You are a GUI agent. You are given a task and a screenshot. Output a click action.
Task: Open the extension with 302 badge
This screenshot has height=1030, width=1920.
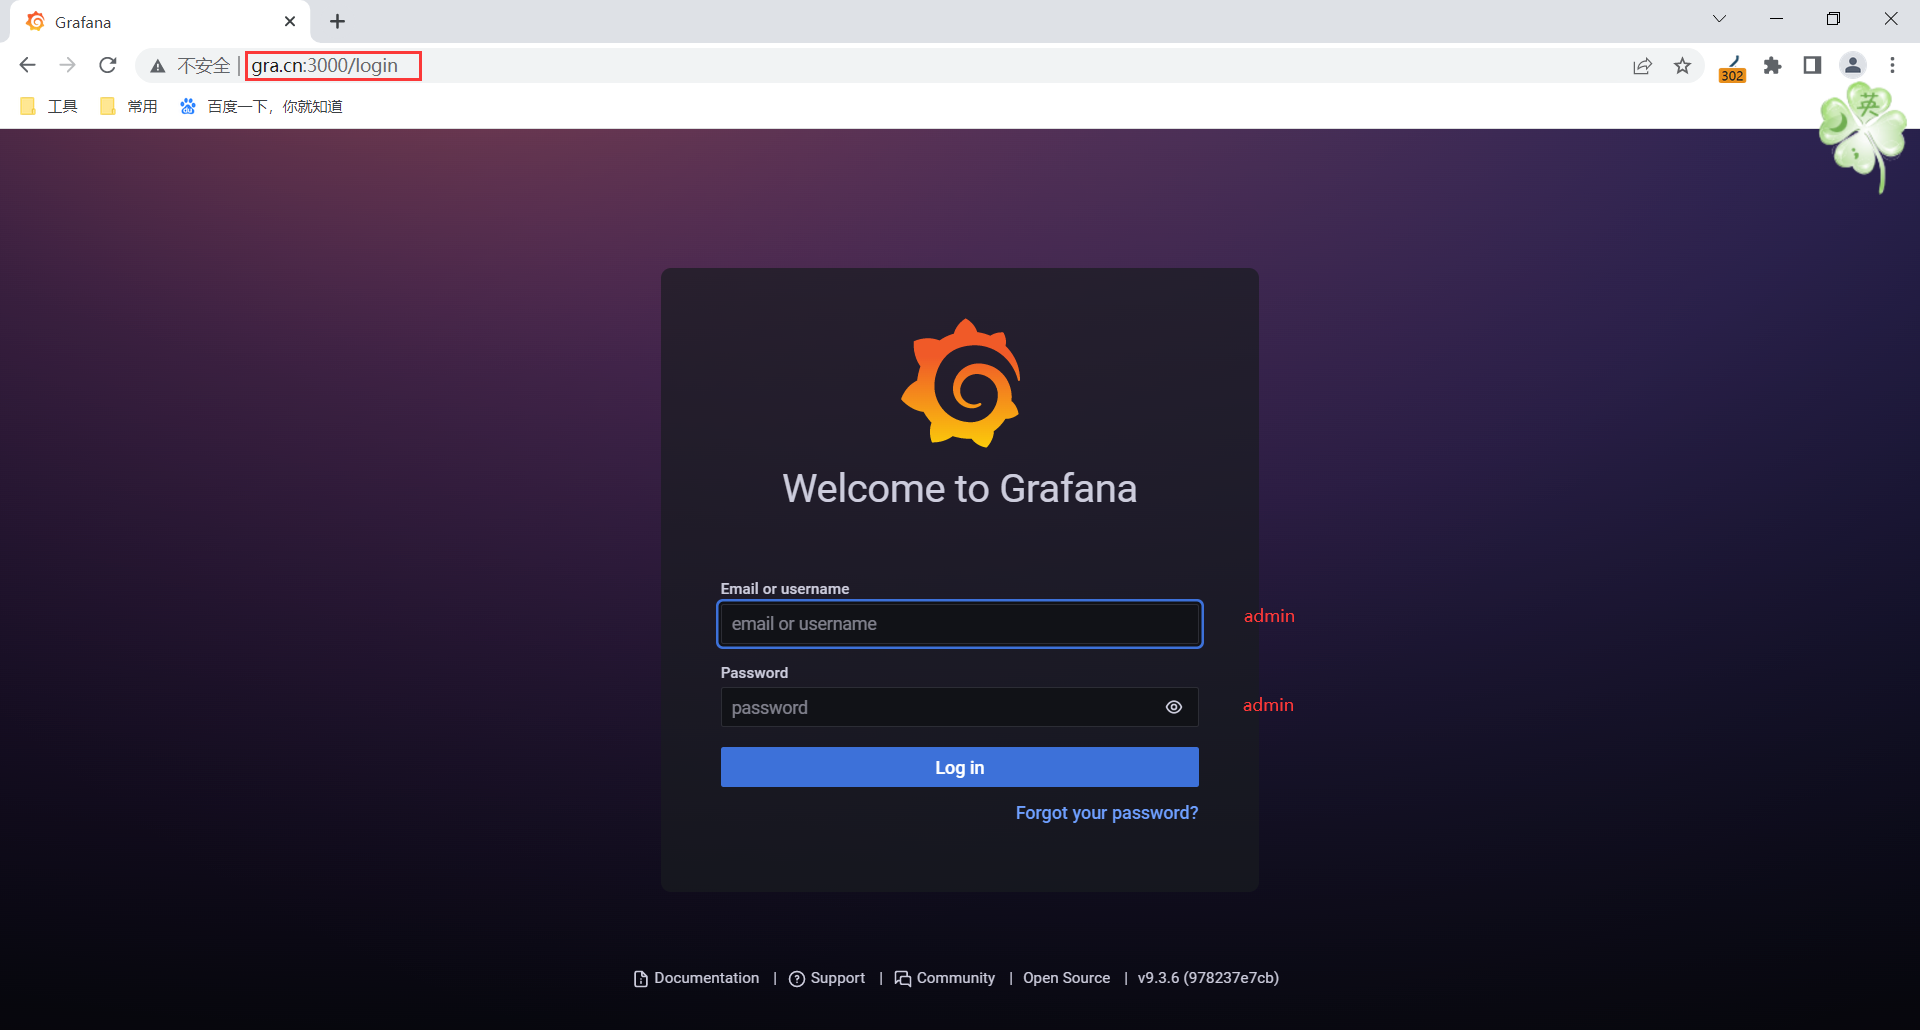(1732, 68)
